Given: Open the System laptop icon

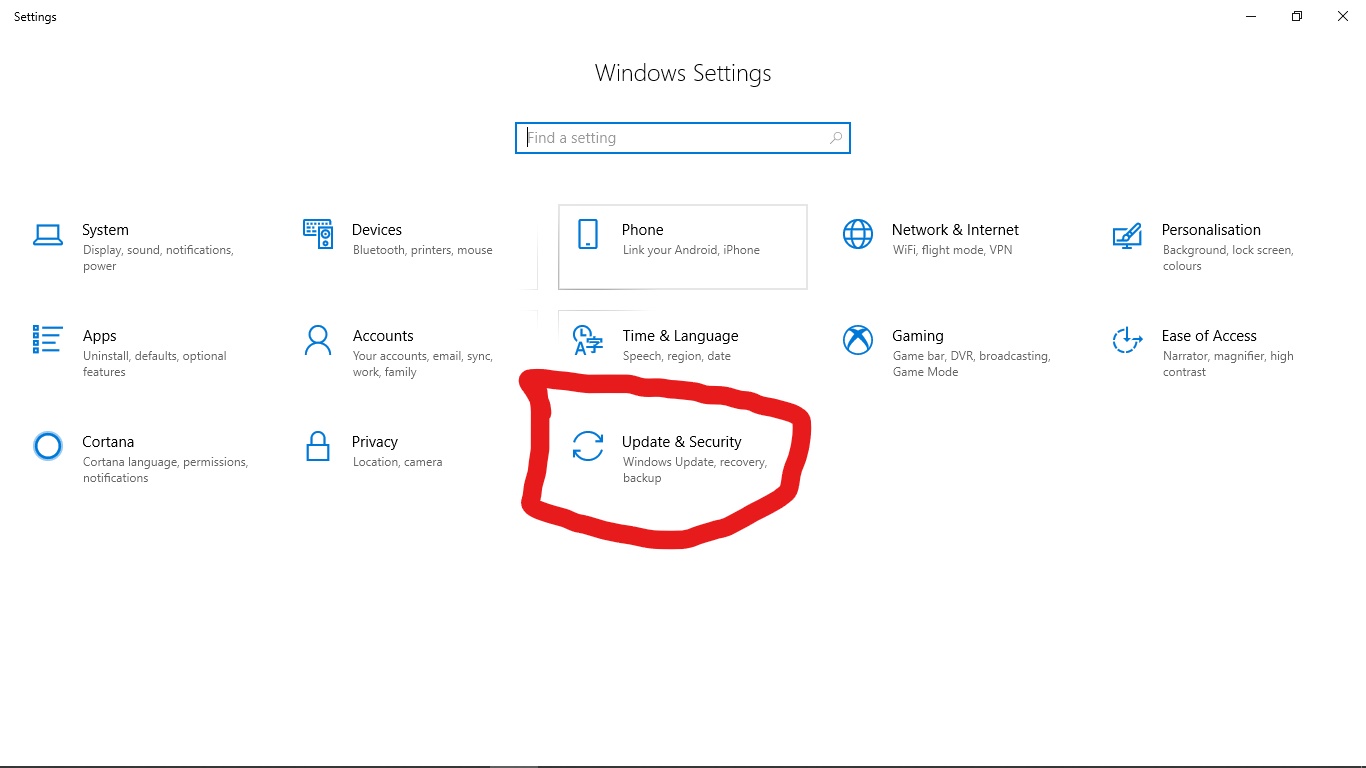Looking at the screenshot, I should tap(48, 234).
